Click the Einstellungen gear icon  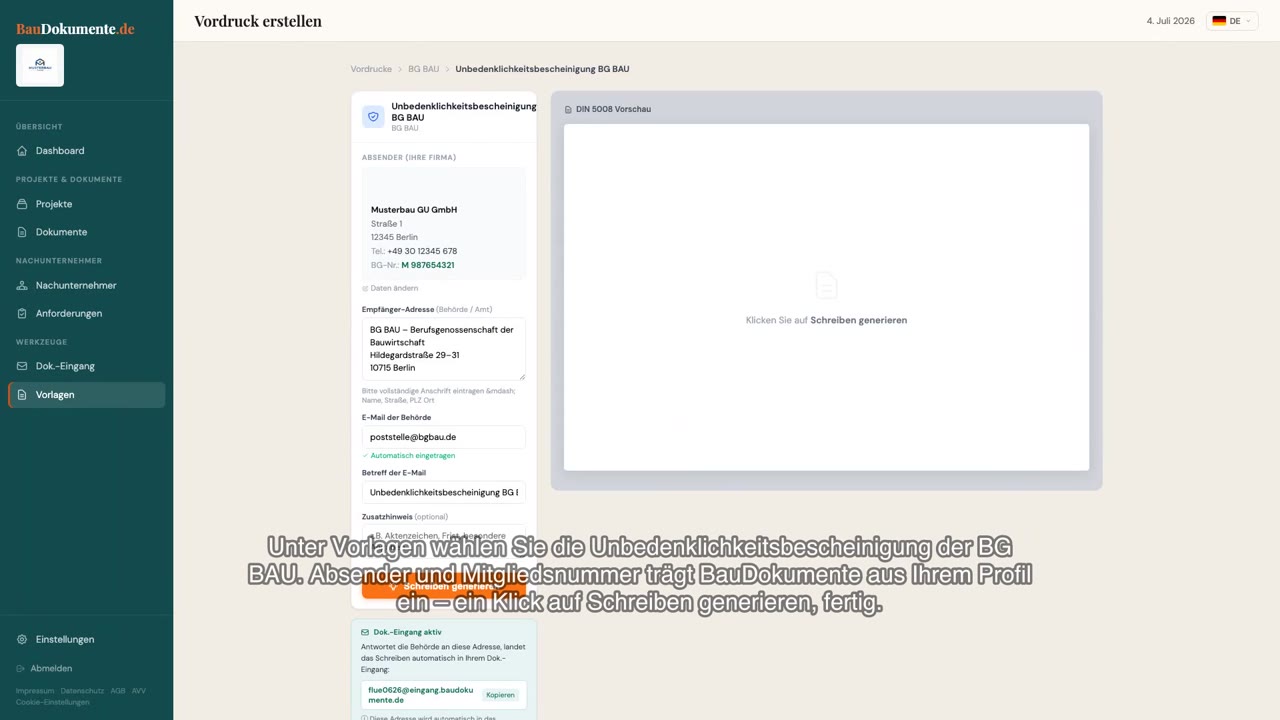point(22,640)
